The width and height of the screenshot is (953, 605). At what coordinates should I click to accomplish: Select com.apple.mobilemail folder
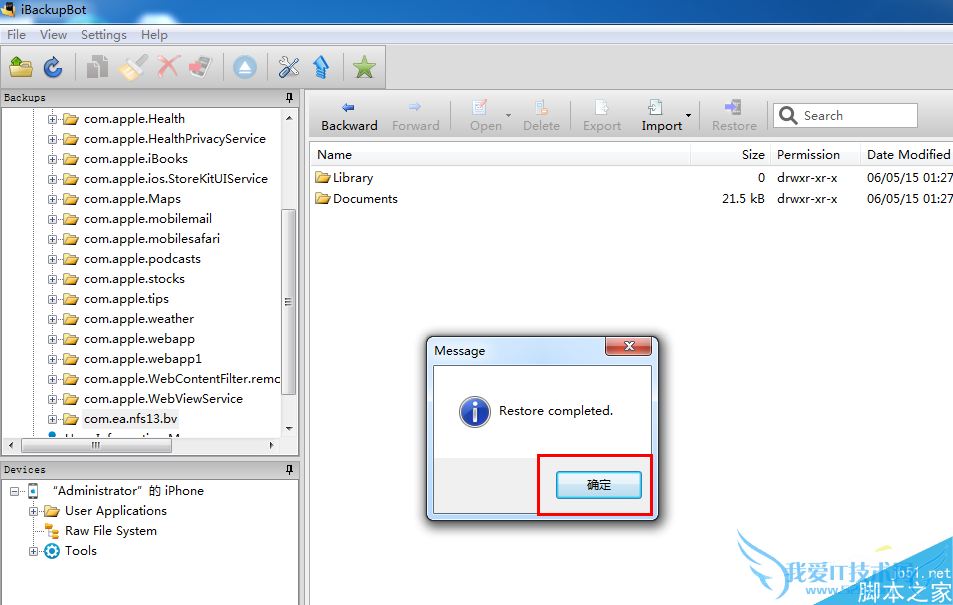coord(148,219)
